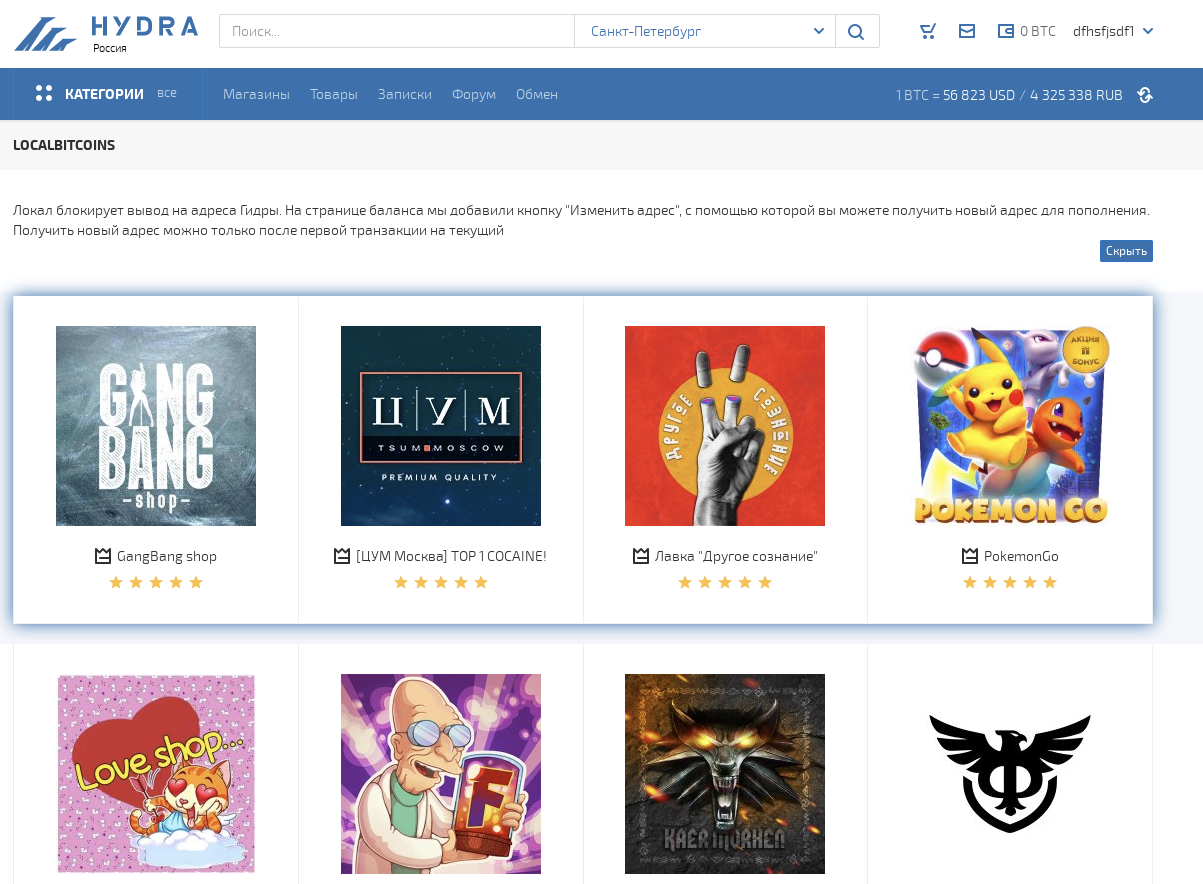This screenshot has width=1203, height=884.
Task: Open Лавка "Другое сознание" link
Action: click(x=736, y=556)
